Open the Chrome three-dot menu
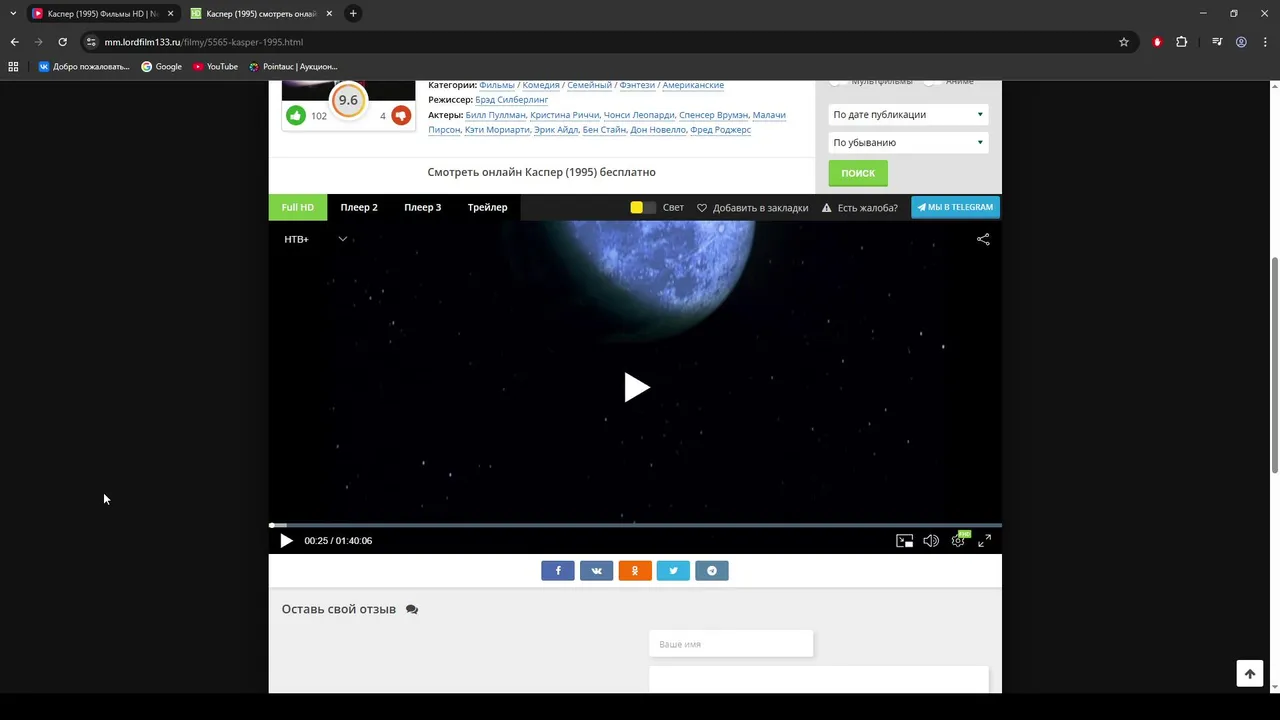The width and height of the screenshot is (1280, 720). coord(1265,42)
